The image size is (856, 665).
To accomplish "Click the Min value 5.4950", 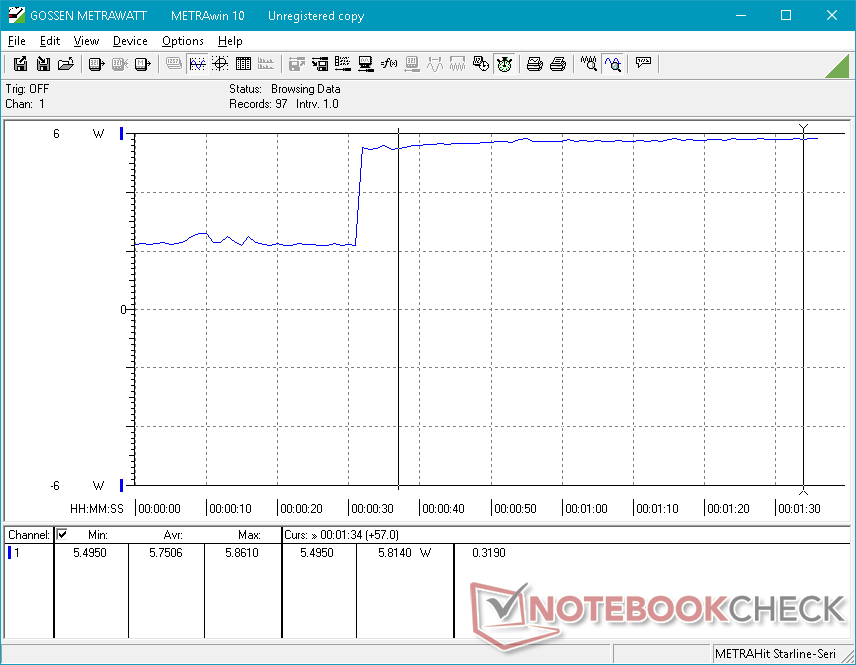I will 90,553.
